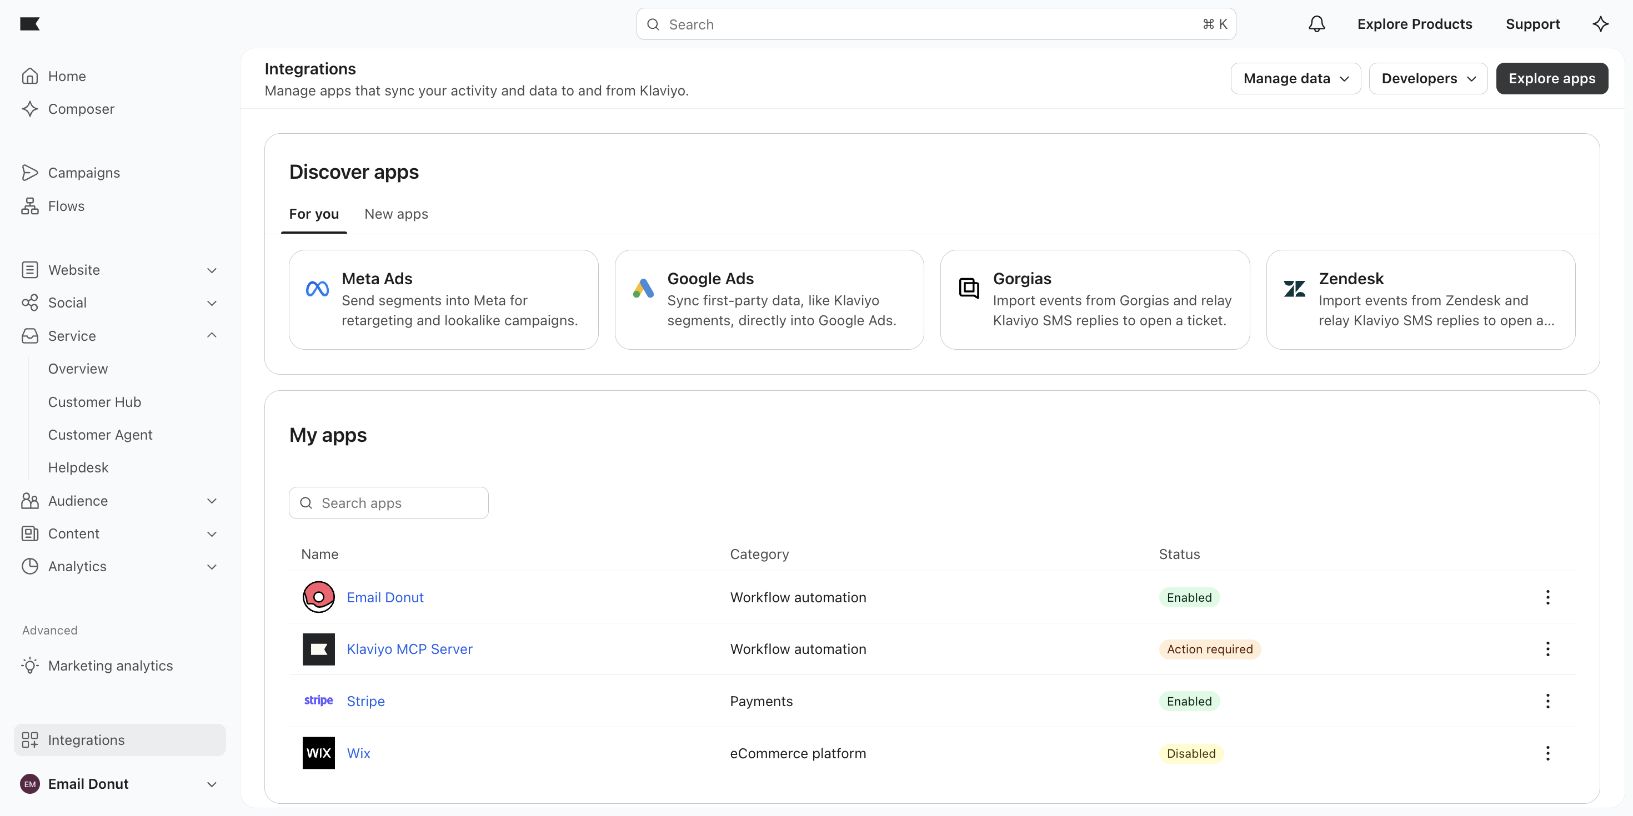Open the Stripe app link
The image size is (1633, 816).
click(366, 701)
